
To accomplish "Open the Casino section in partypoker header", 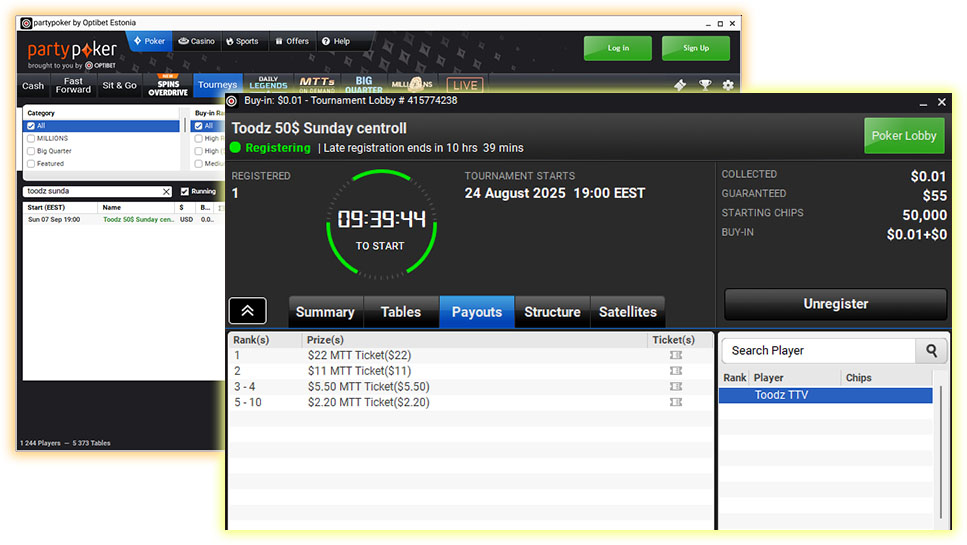I will (x=197, y=41).
